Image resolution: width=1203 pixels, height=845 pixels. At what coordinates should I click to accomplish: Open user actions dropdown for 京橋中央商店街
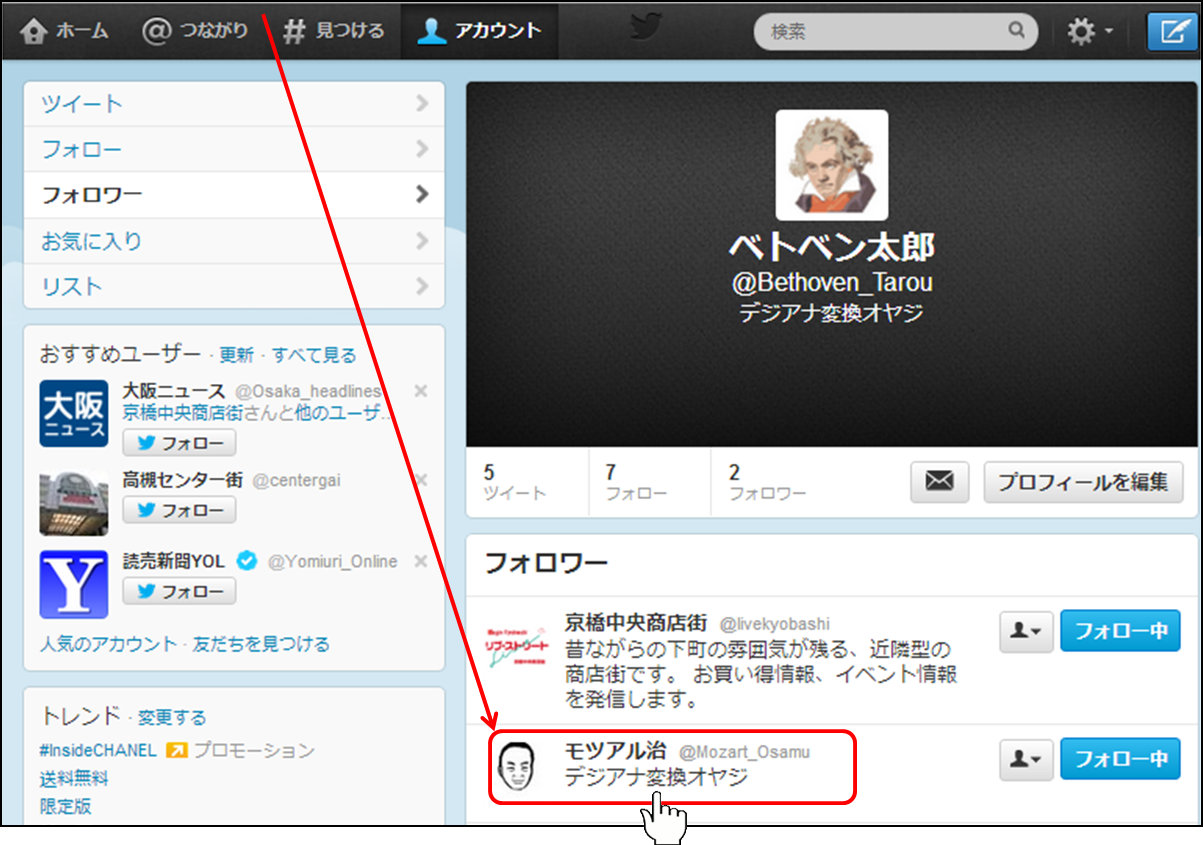(x=1026, y=631)
